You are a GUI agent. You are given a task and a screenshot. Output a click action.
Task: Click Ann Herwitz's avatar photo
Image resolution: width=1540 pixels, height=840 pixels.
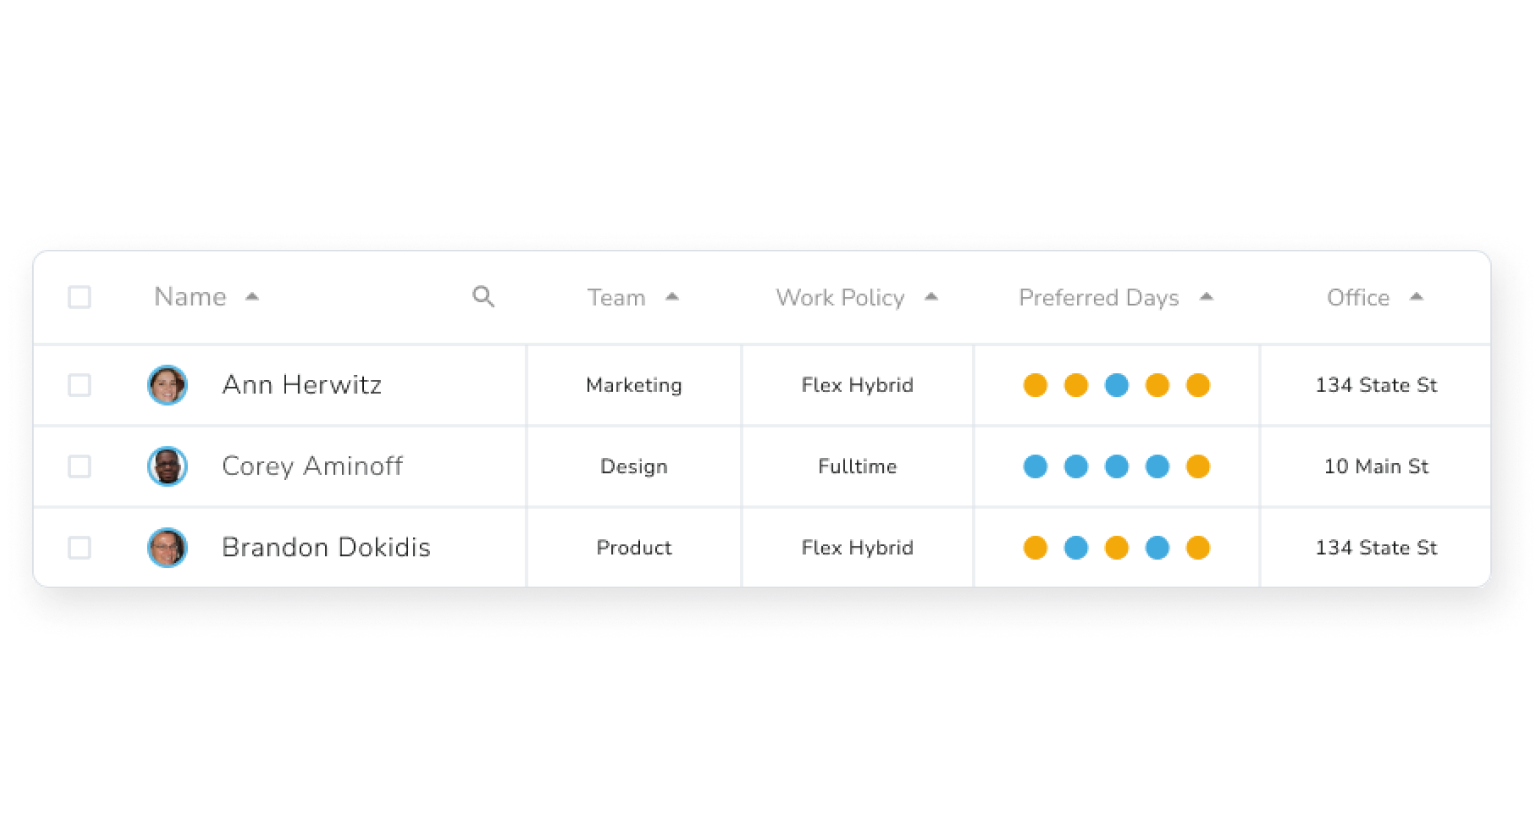[167, 385]
